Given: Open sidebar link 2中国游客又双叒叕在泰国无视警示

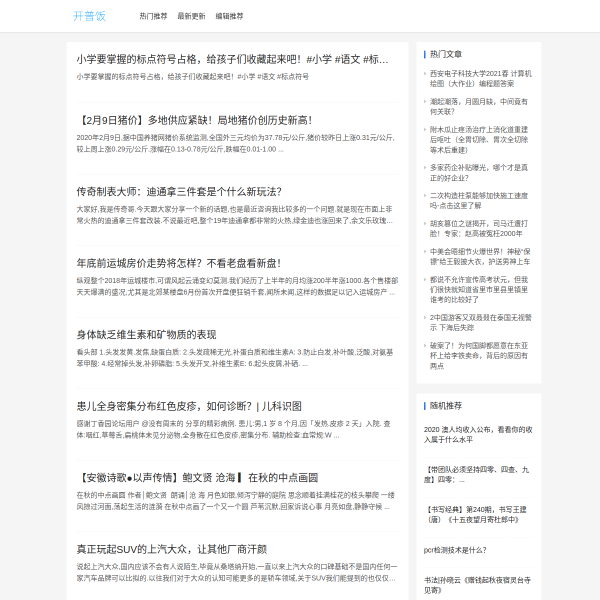Looking at the screenshot, I should pos(480,322).
